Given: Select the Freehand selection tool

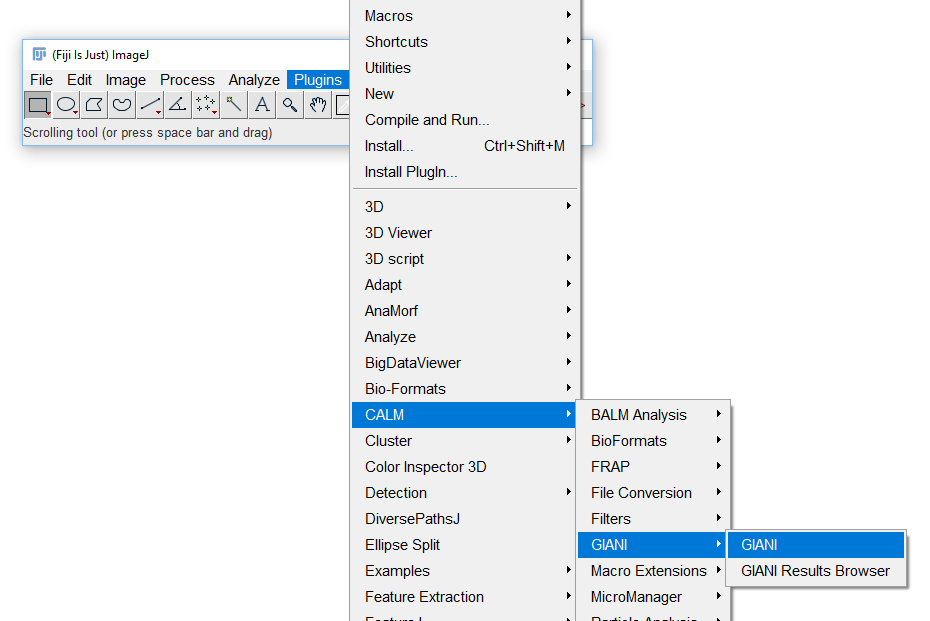Looking at the screenshot, I should point(122,105).
